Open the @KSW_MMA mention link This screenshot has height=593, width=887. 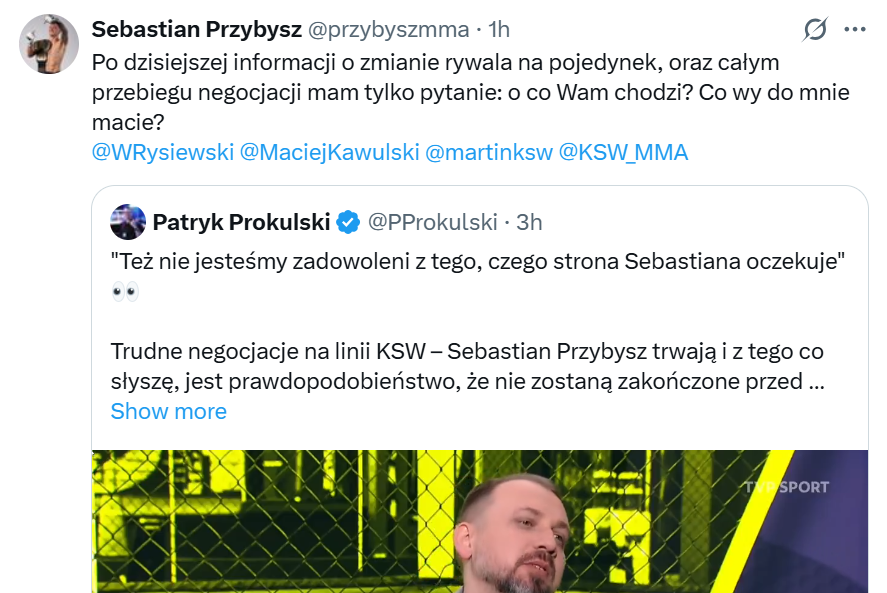(x=623, y=152)
